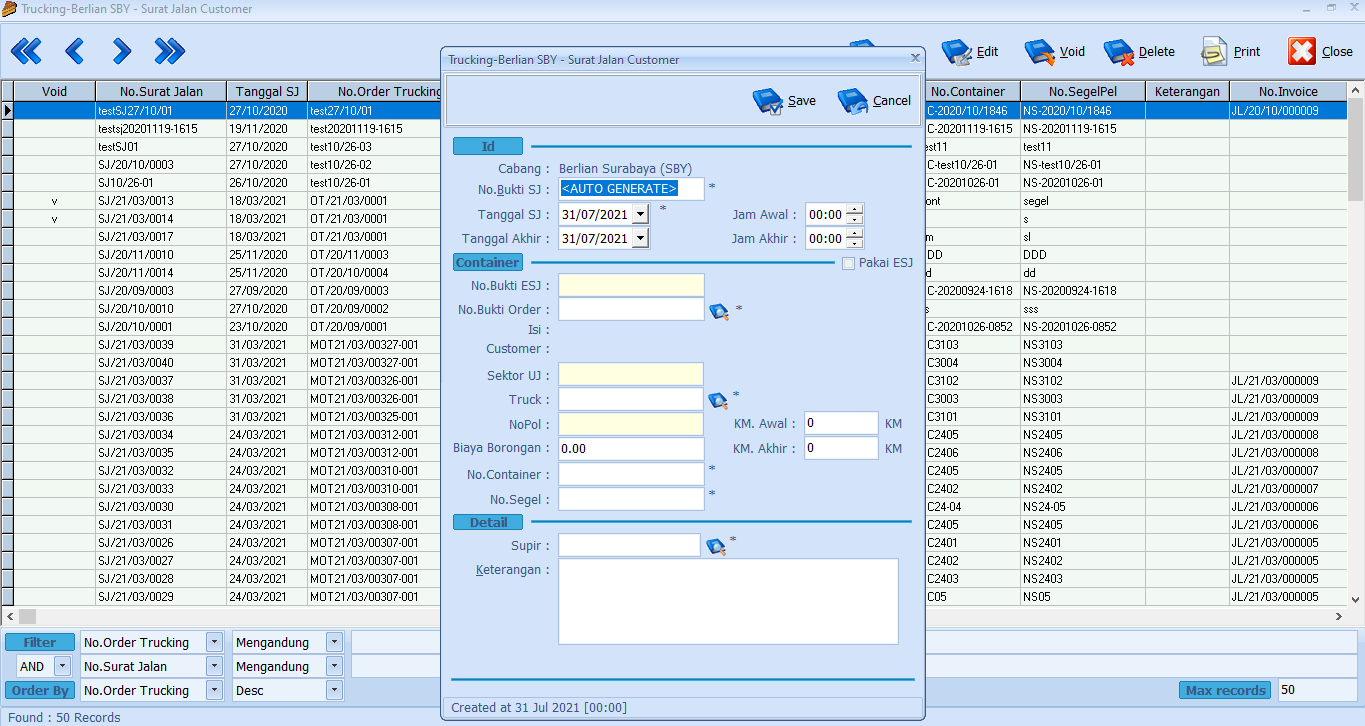Enable the Pakai ESJ checkbox

[x=849, y=263]
